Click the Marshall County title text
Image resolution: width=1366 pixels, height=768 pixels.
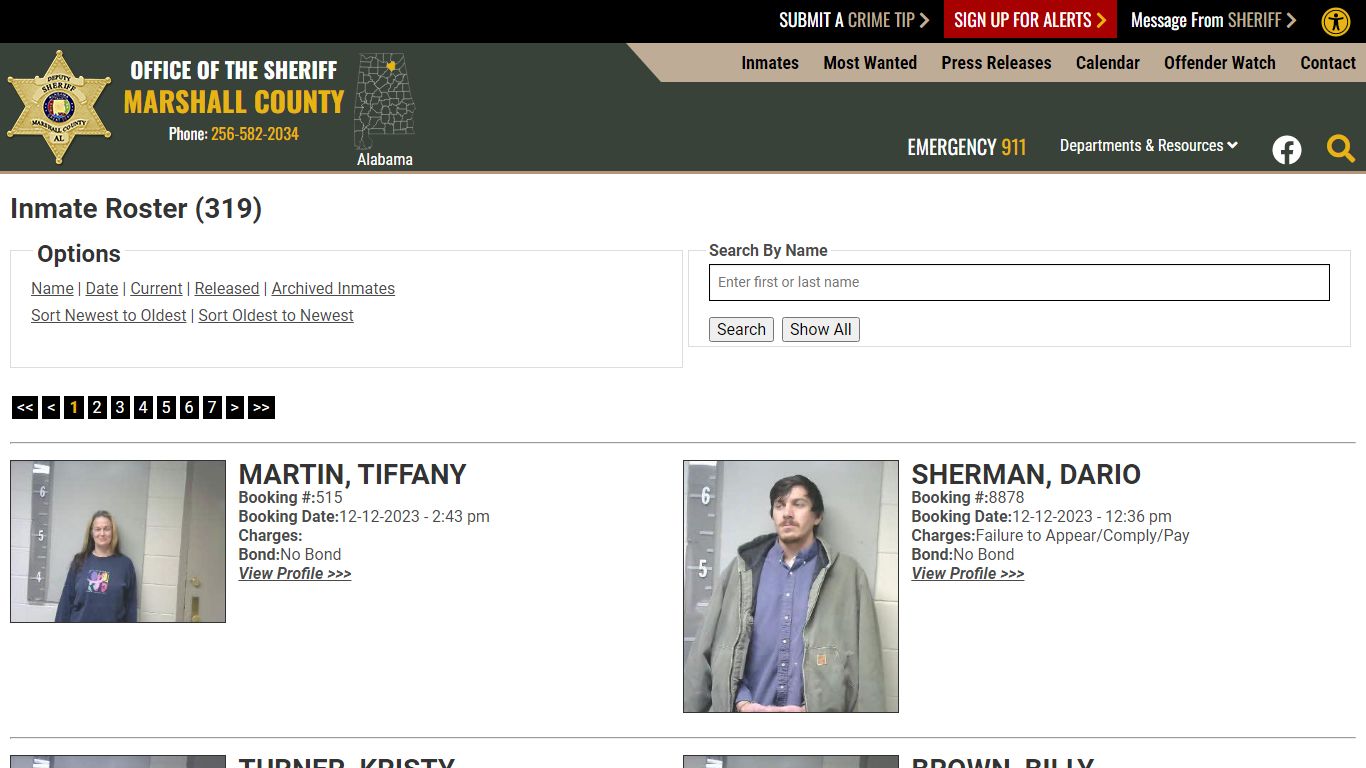(234, 101)
